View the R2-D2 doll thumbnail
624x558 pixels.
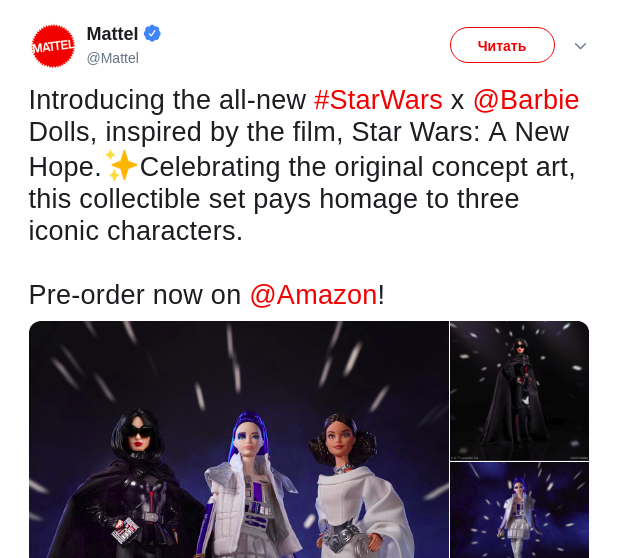(x=519, y=510)
